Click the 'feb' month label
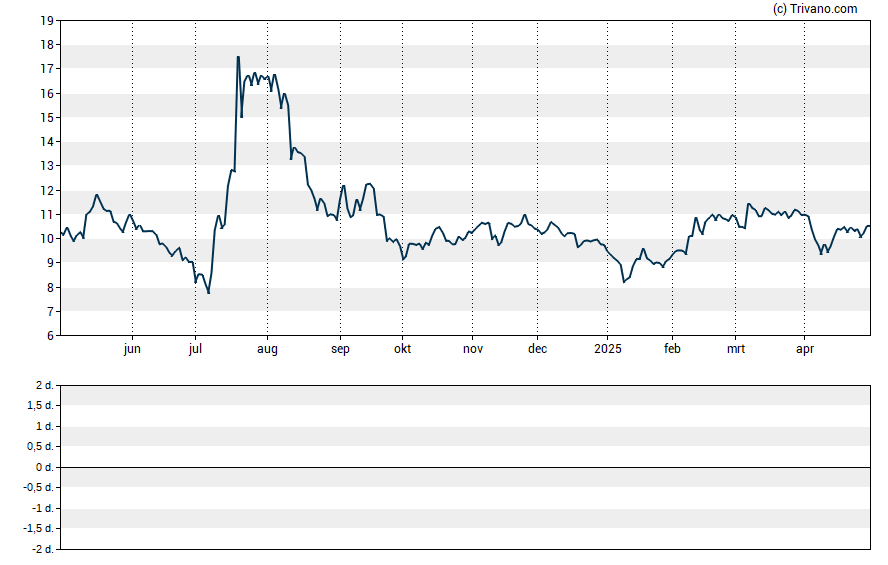Image resolution: width=888 pixels, height=565 pixels. (x=672, y=349)
